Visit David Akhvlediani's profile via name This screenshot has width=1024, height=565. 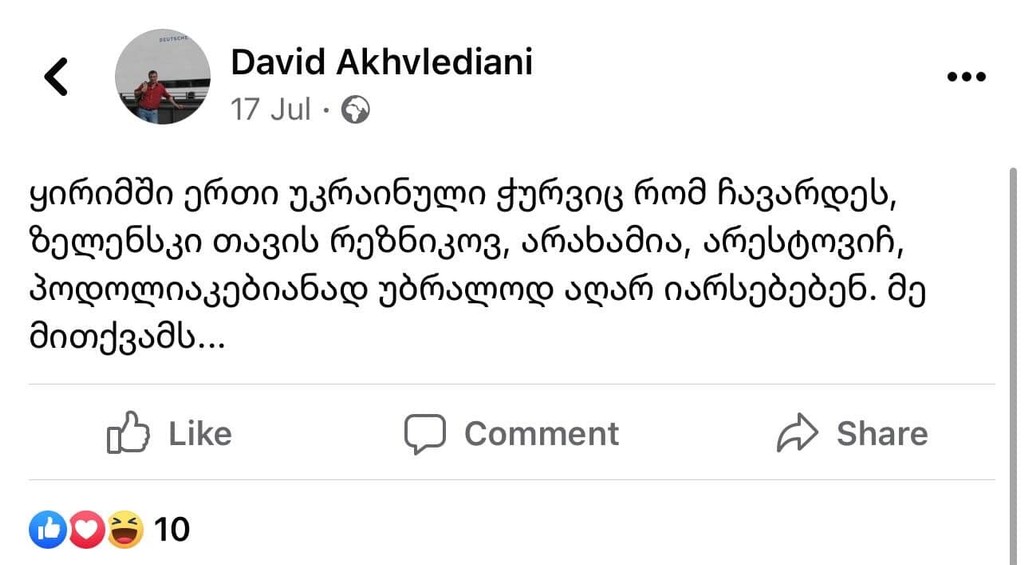381,62
